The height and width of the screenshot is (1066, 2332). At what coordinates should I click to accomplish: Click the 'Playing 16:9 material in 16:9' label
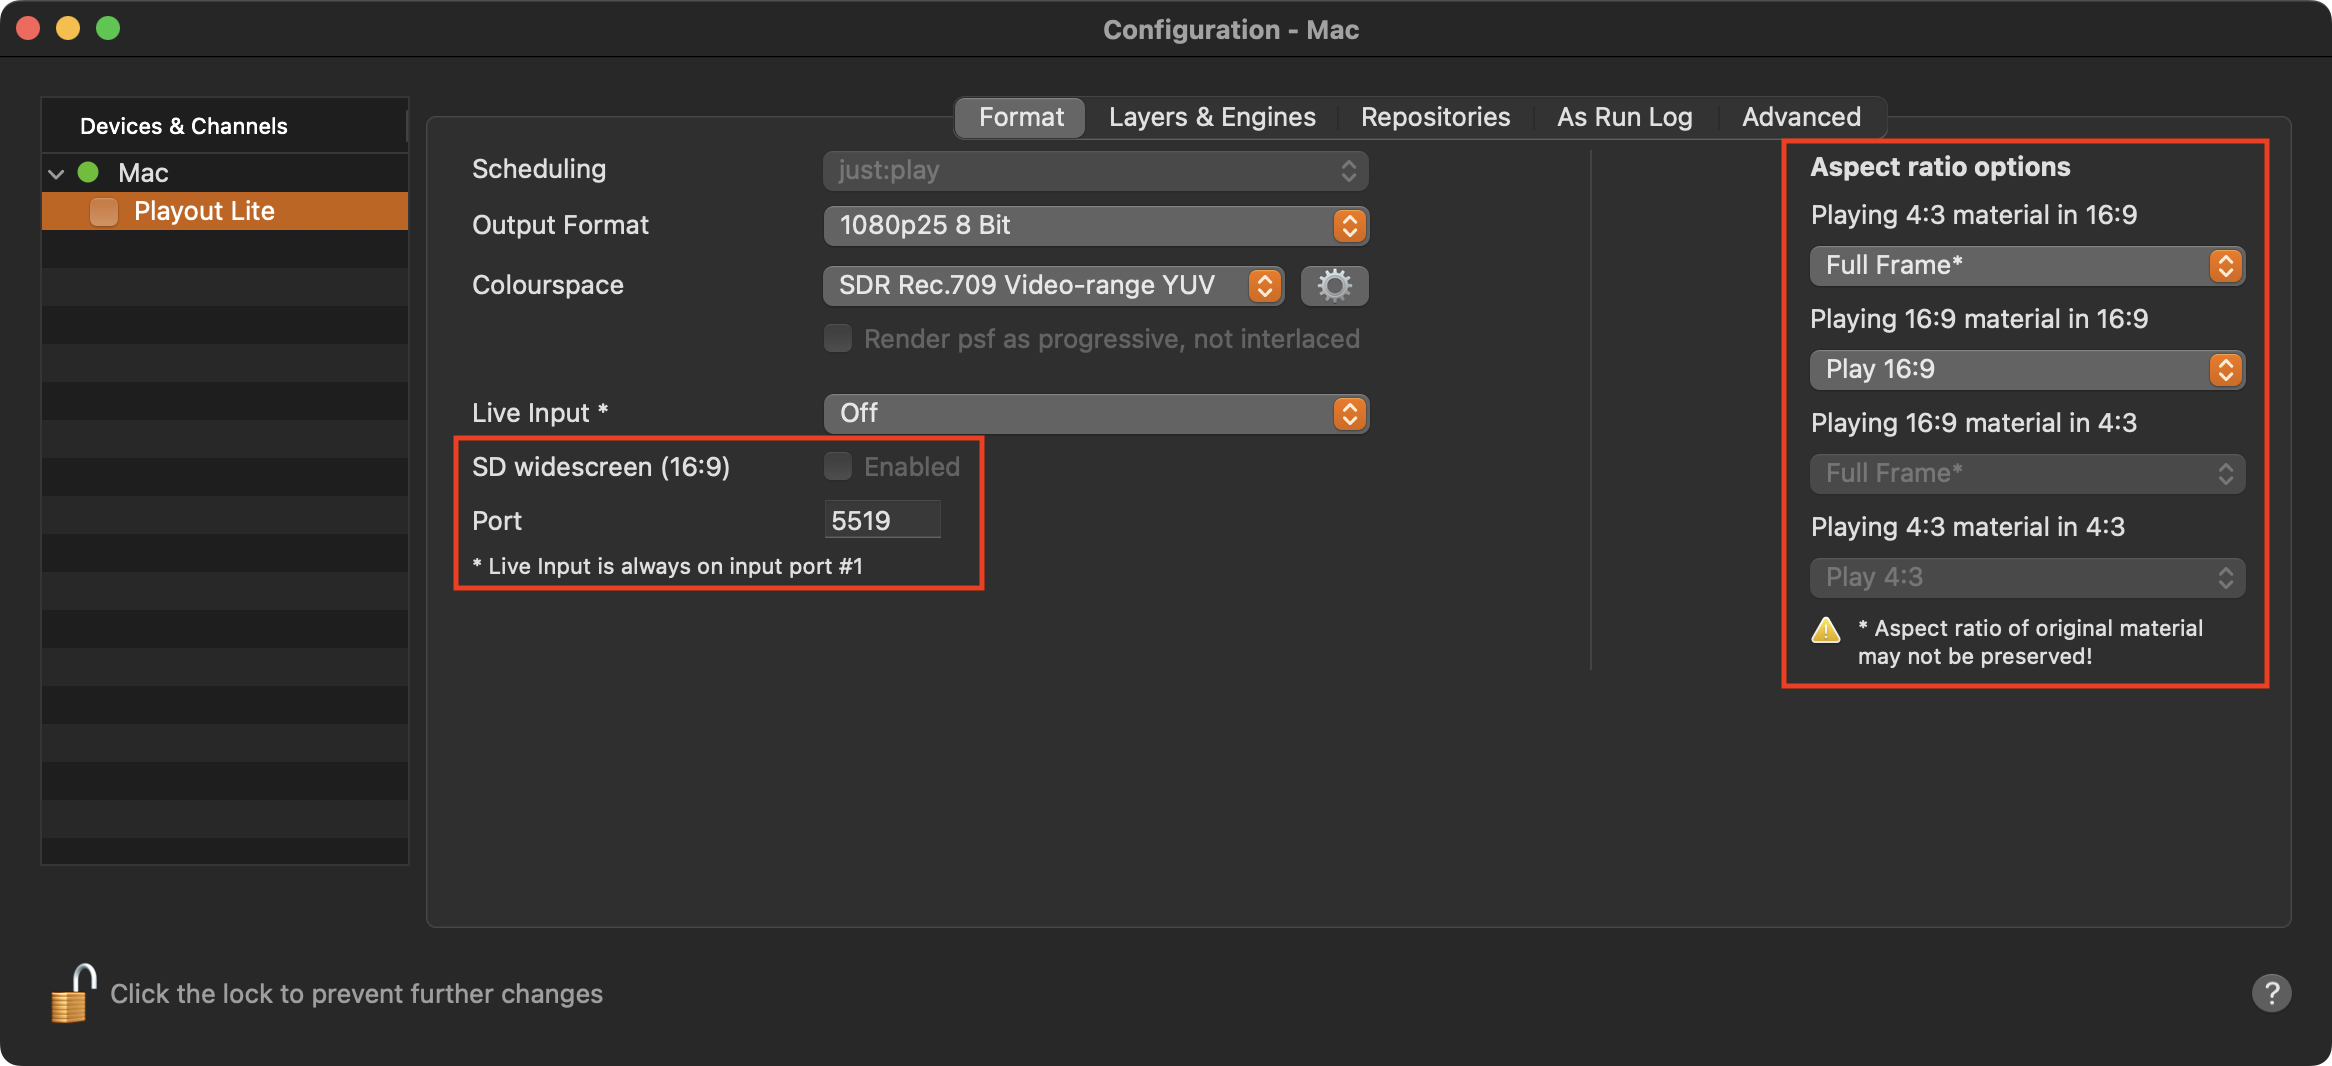tap(1979, 319)
